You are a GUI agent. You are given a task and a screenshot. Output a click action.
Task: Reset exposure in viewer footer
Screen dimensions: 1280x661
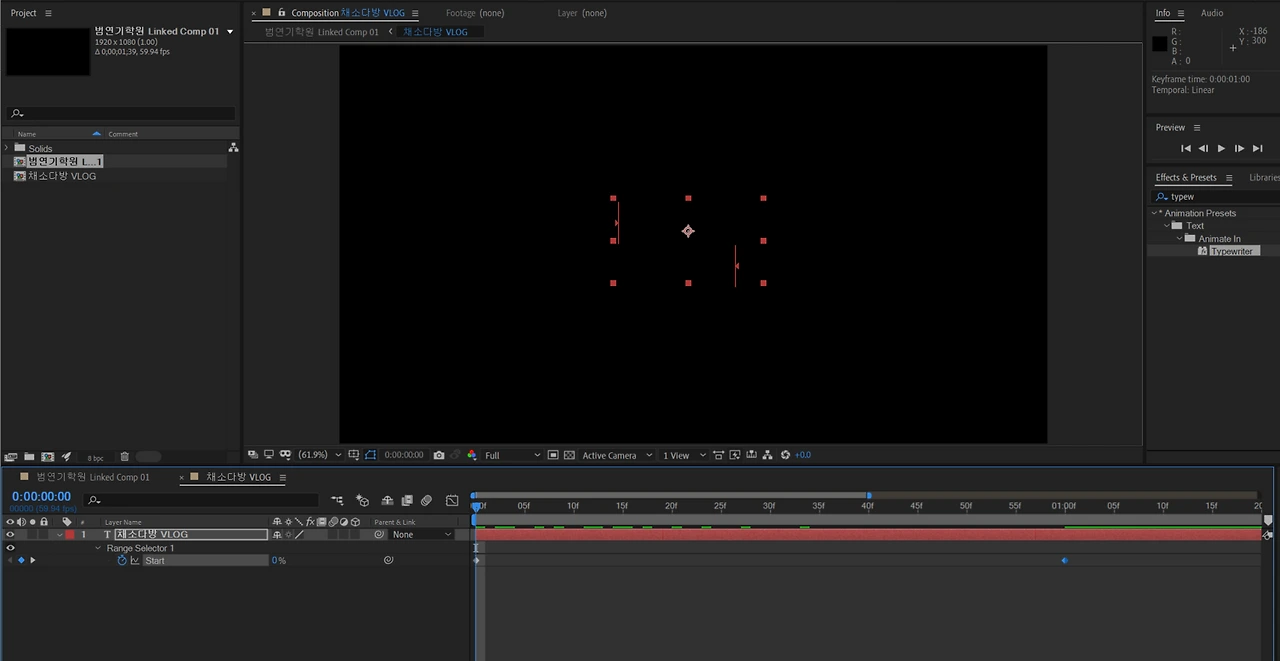785,455
